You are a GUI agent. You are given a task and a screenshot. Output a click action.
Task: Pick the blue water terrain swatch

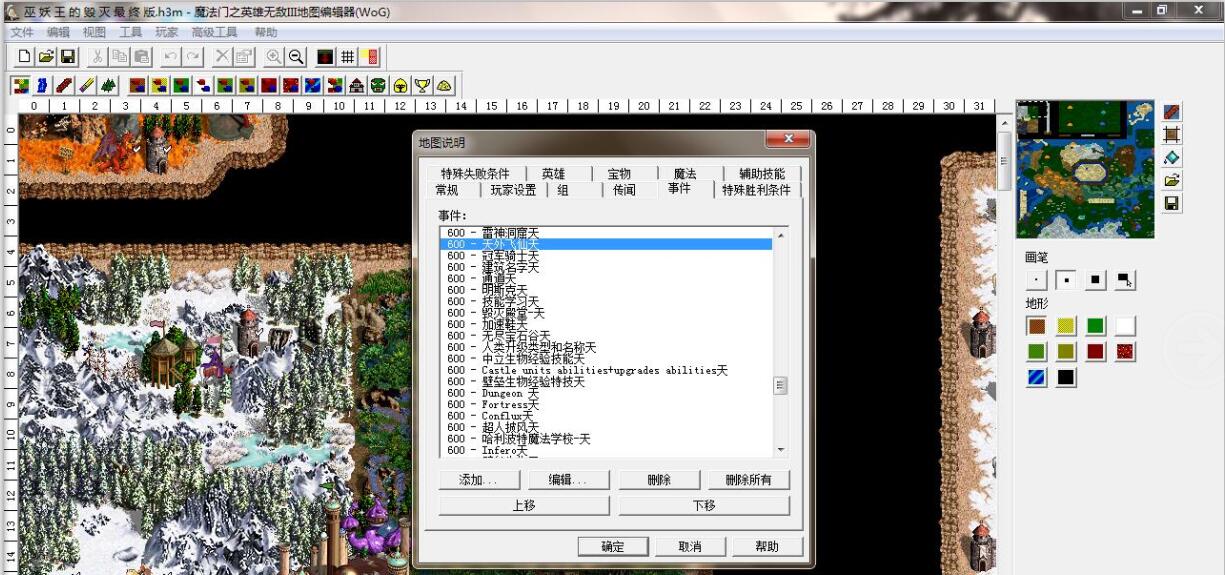click(1037, 378)
